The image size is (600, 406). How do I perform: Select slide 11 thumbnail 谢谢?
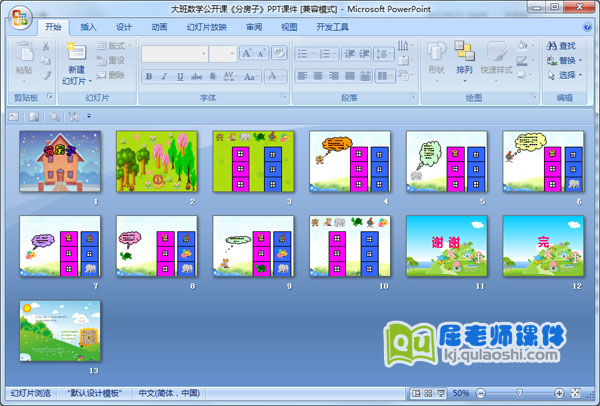pos(447,246)
